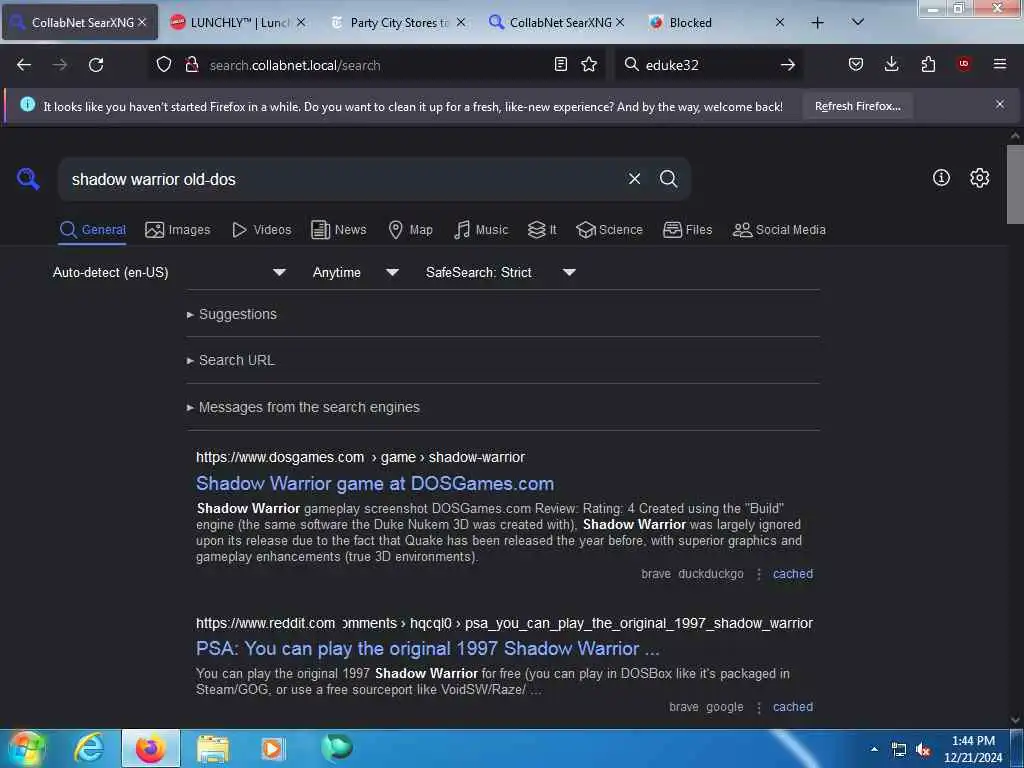This screenshot has height=768, width=1024.
Task: Launch Internet Explorer from the taskbar
Action: point(89,748)
